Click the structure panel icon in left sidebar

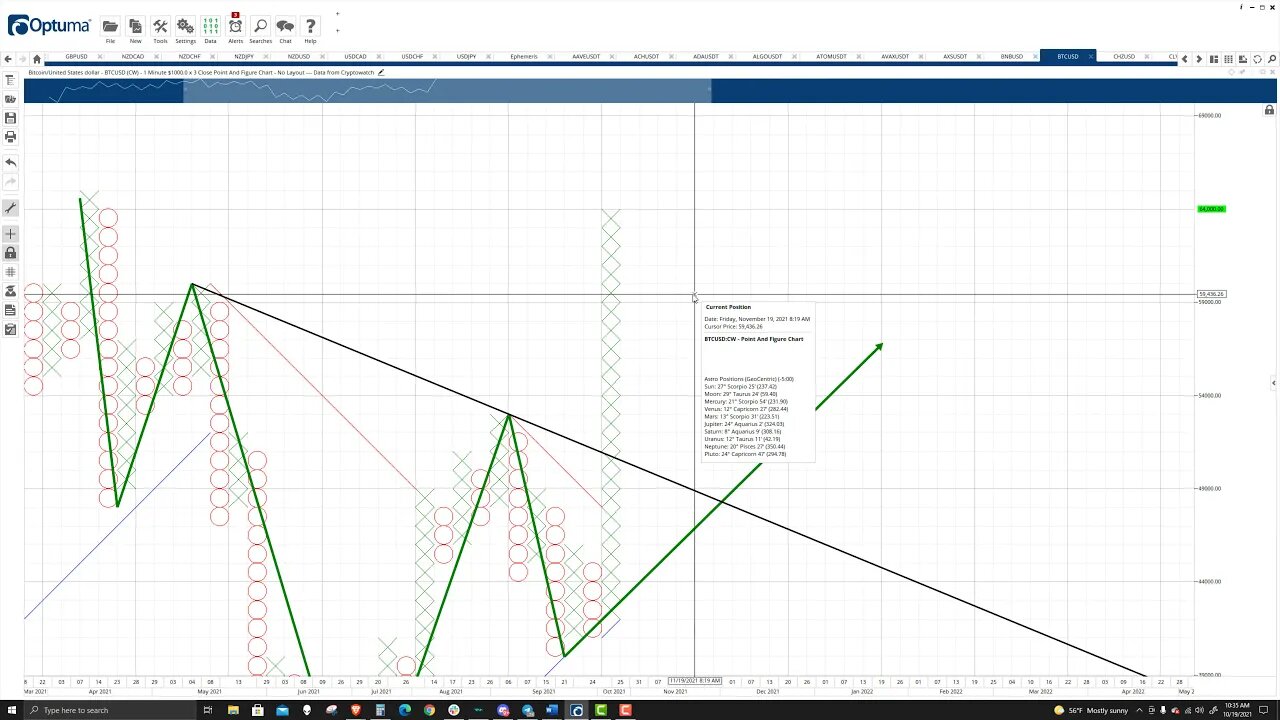[10, 80]
